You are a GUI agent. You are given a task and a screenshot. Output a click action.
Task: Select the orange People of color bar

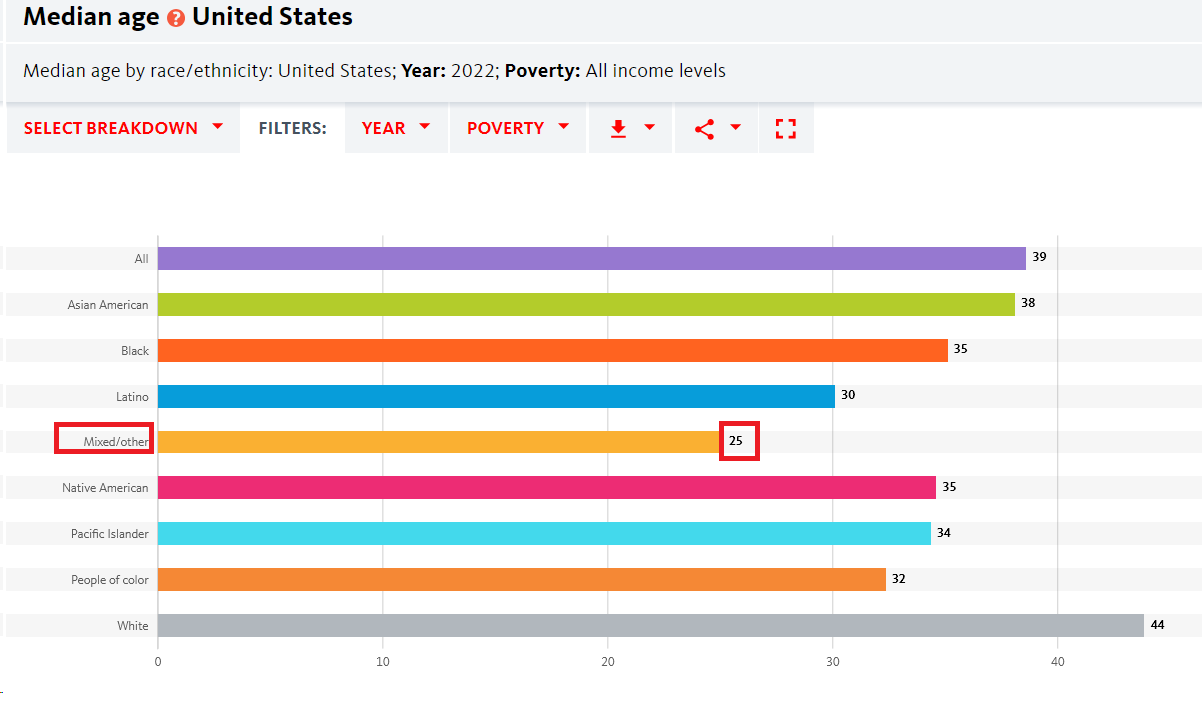click(522, 579)
